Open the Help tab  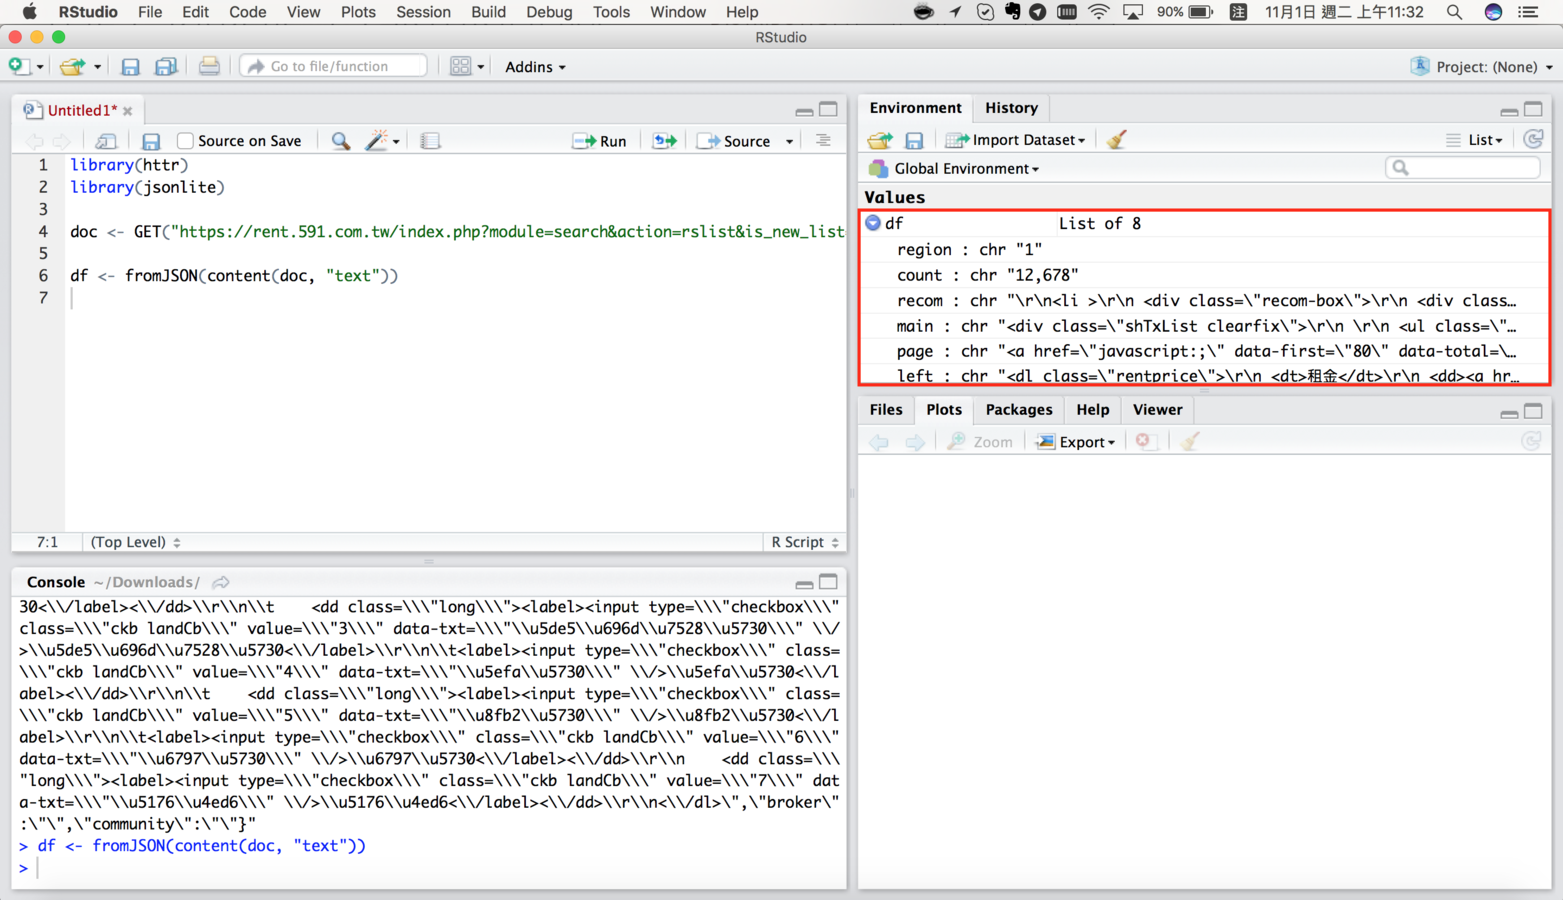click(1092, 410)
